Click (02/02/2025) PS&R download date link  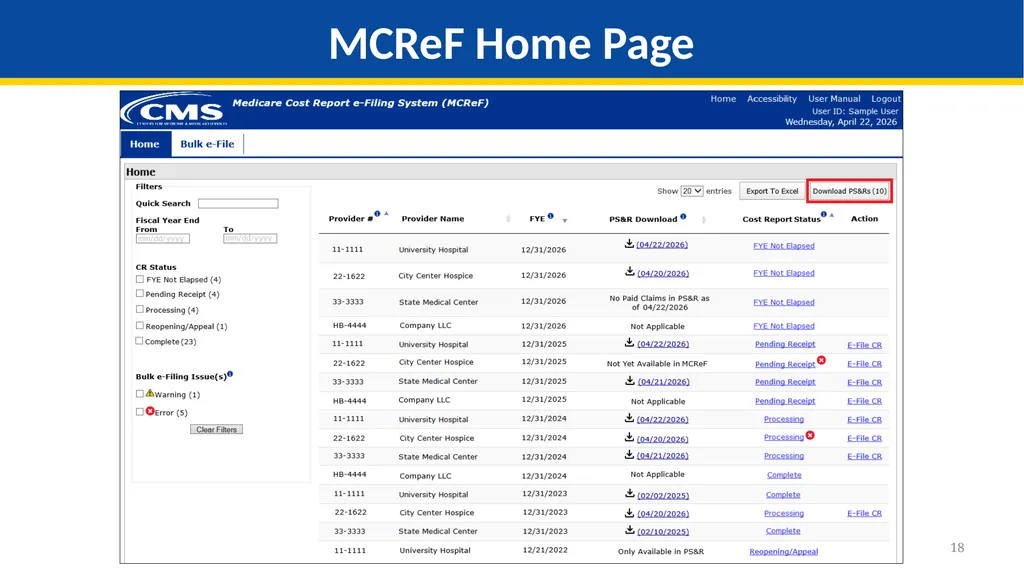pyautogui.click(x=663, y=495)
